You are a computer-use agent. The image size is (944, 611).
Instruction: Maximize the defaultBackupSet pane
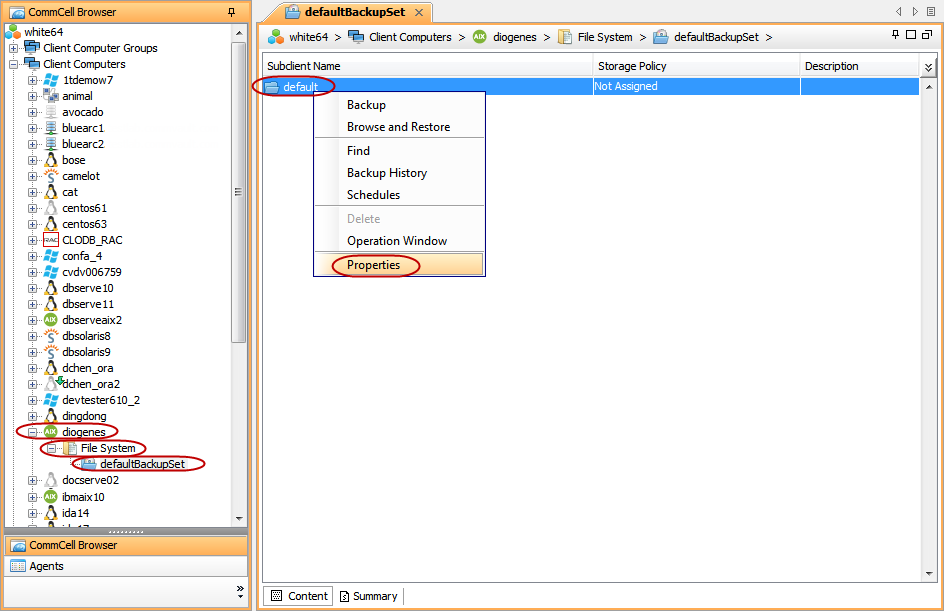[x=911, y=35]
